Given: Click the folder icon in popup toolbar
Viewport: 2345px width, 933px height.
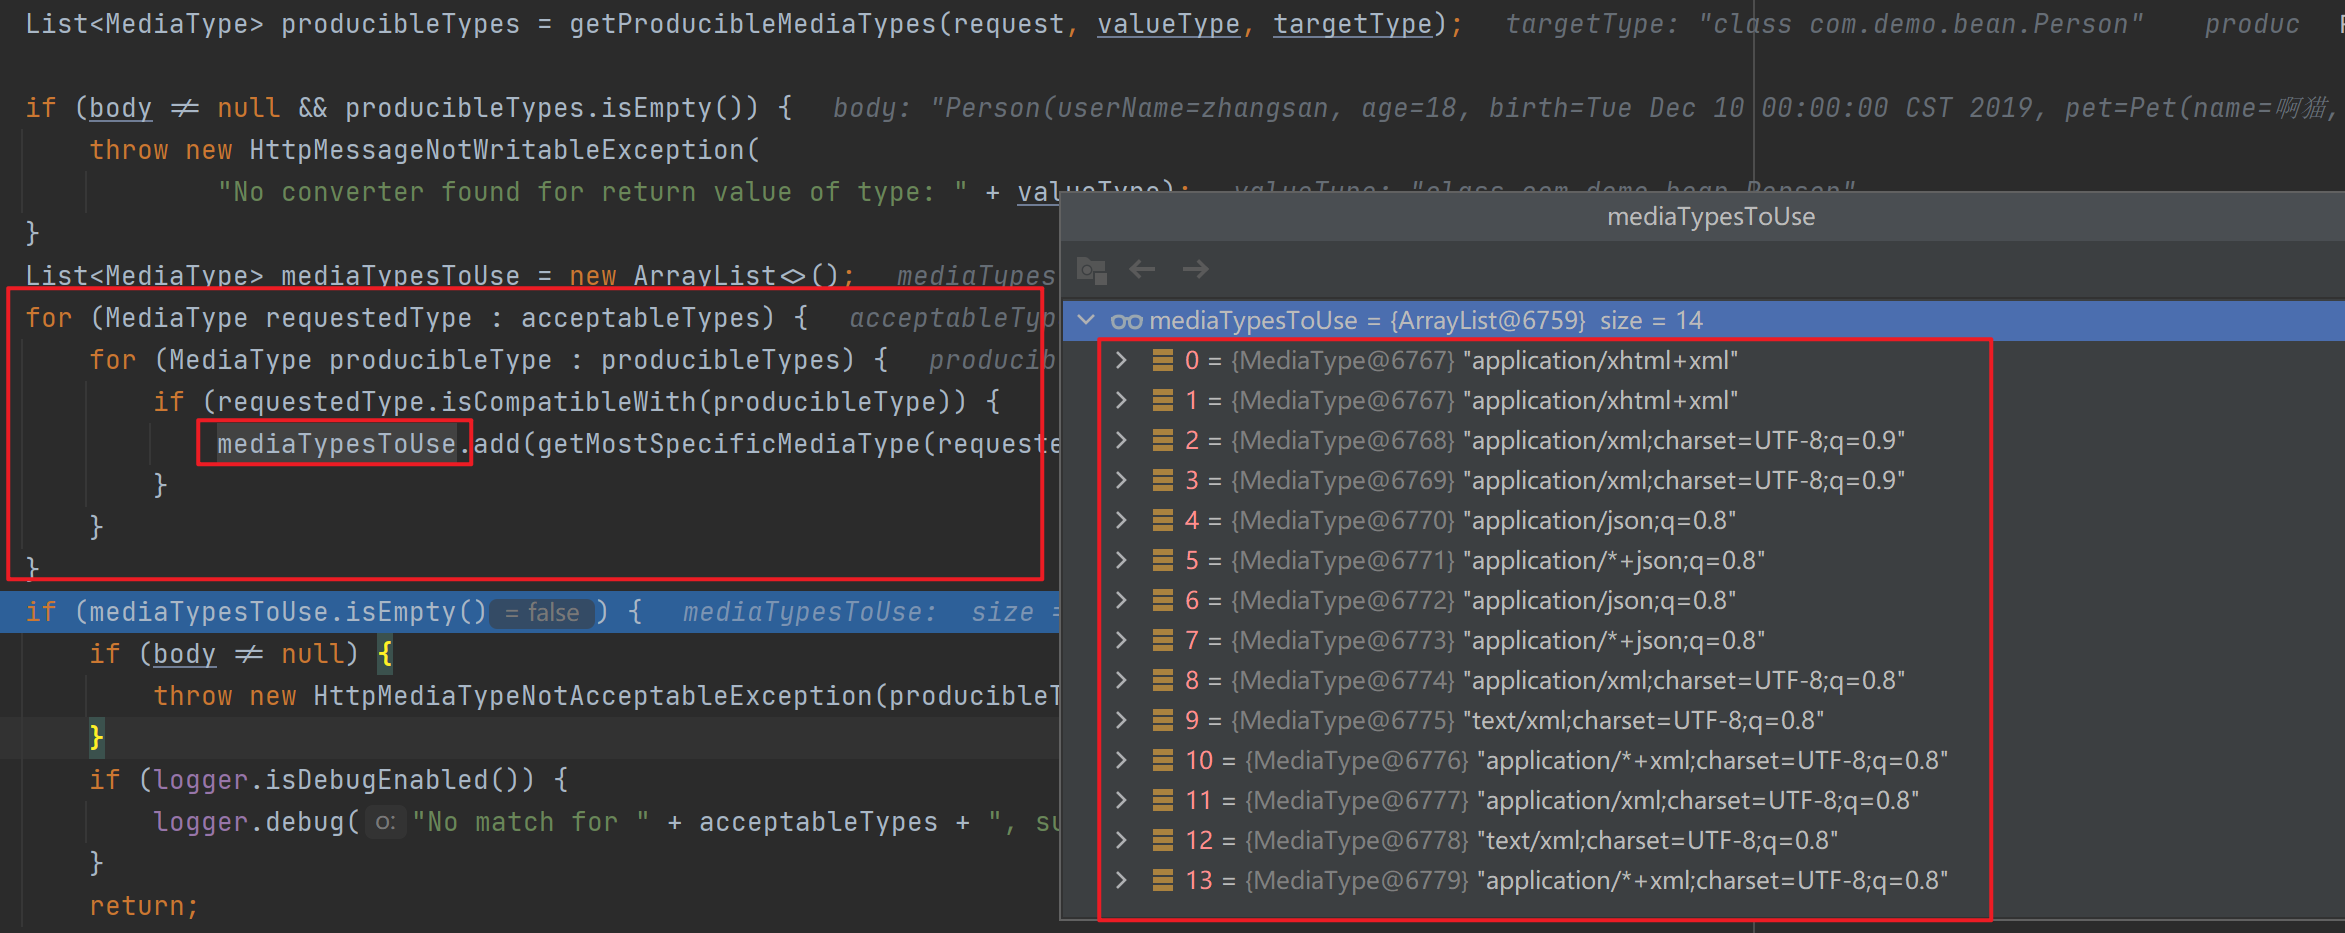Looking at the screenshot, I should [1091, 270].
